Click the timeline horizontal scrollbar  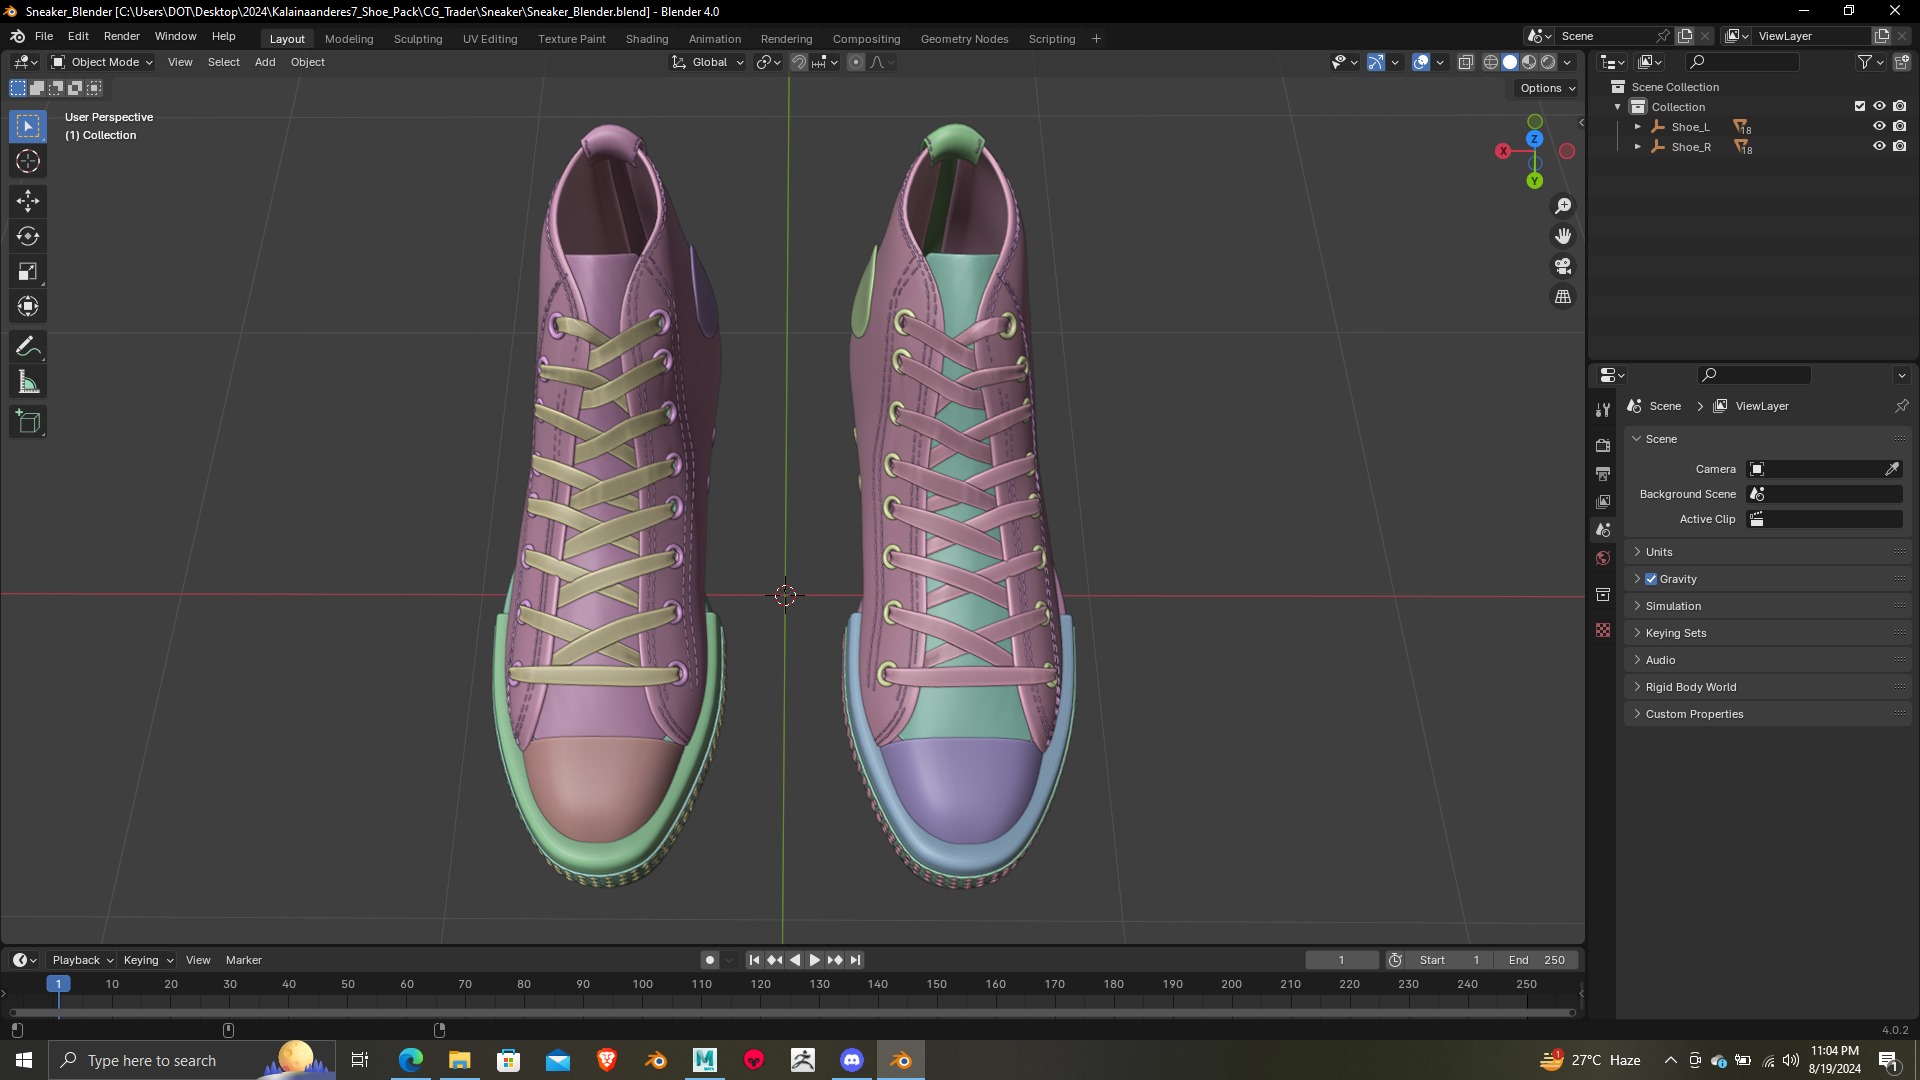coord(790,1012)
